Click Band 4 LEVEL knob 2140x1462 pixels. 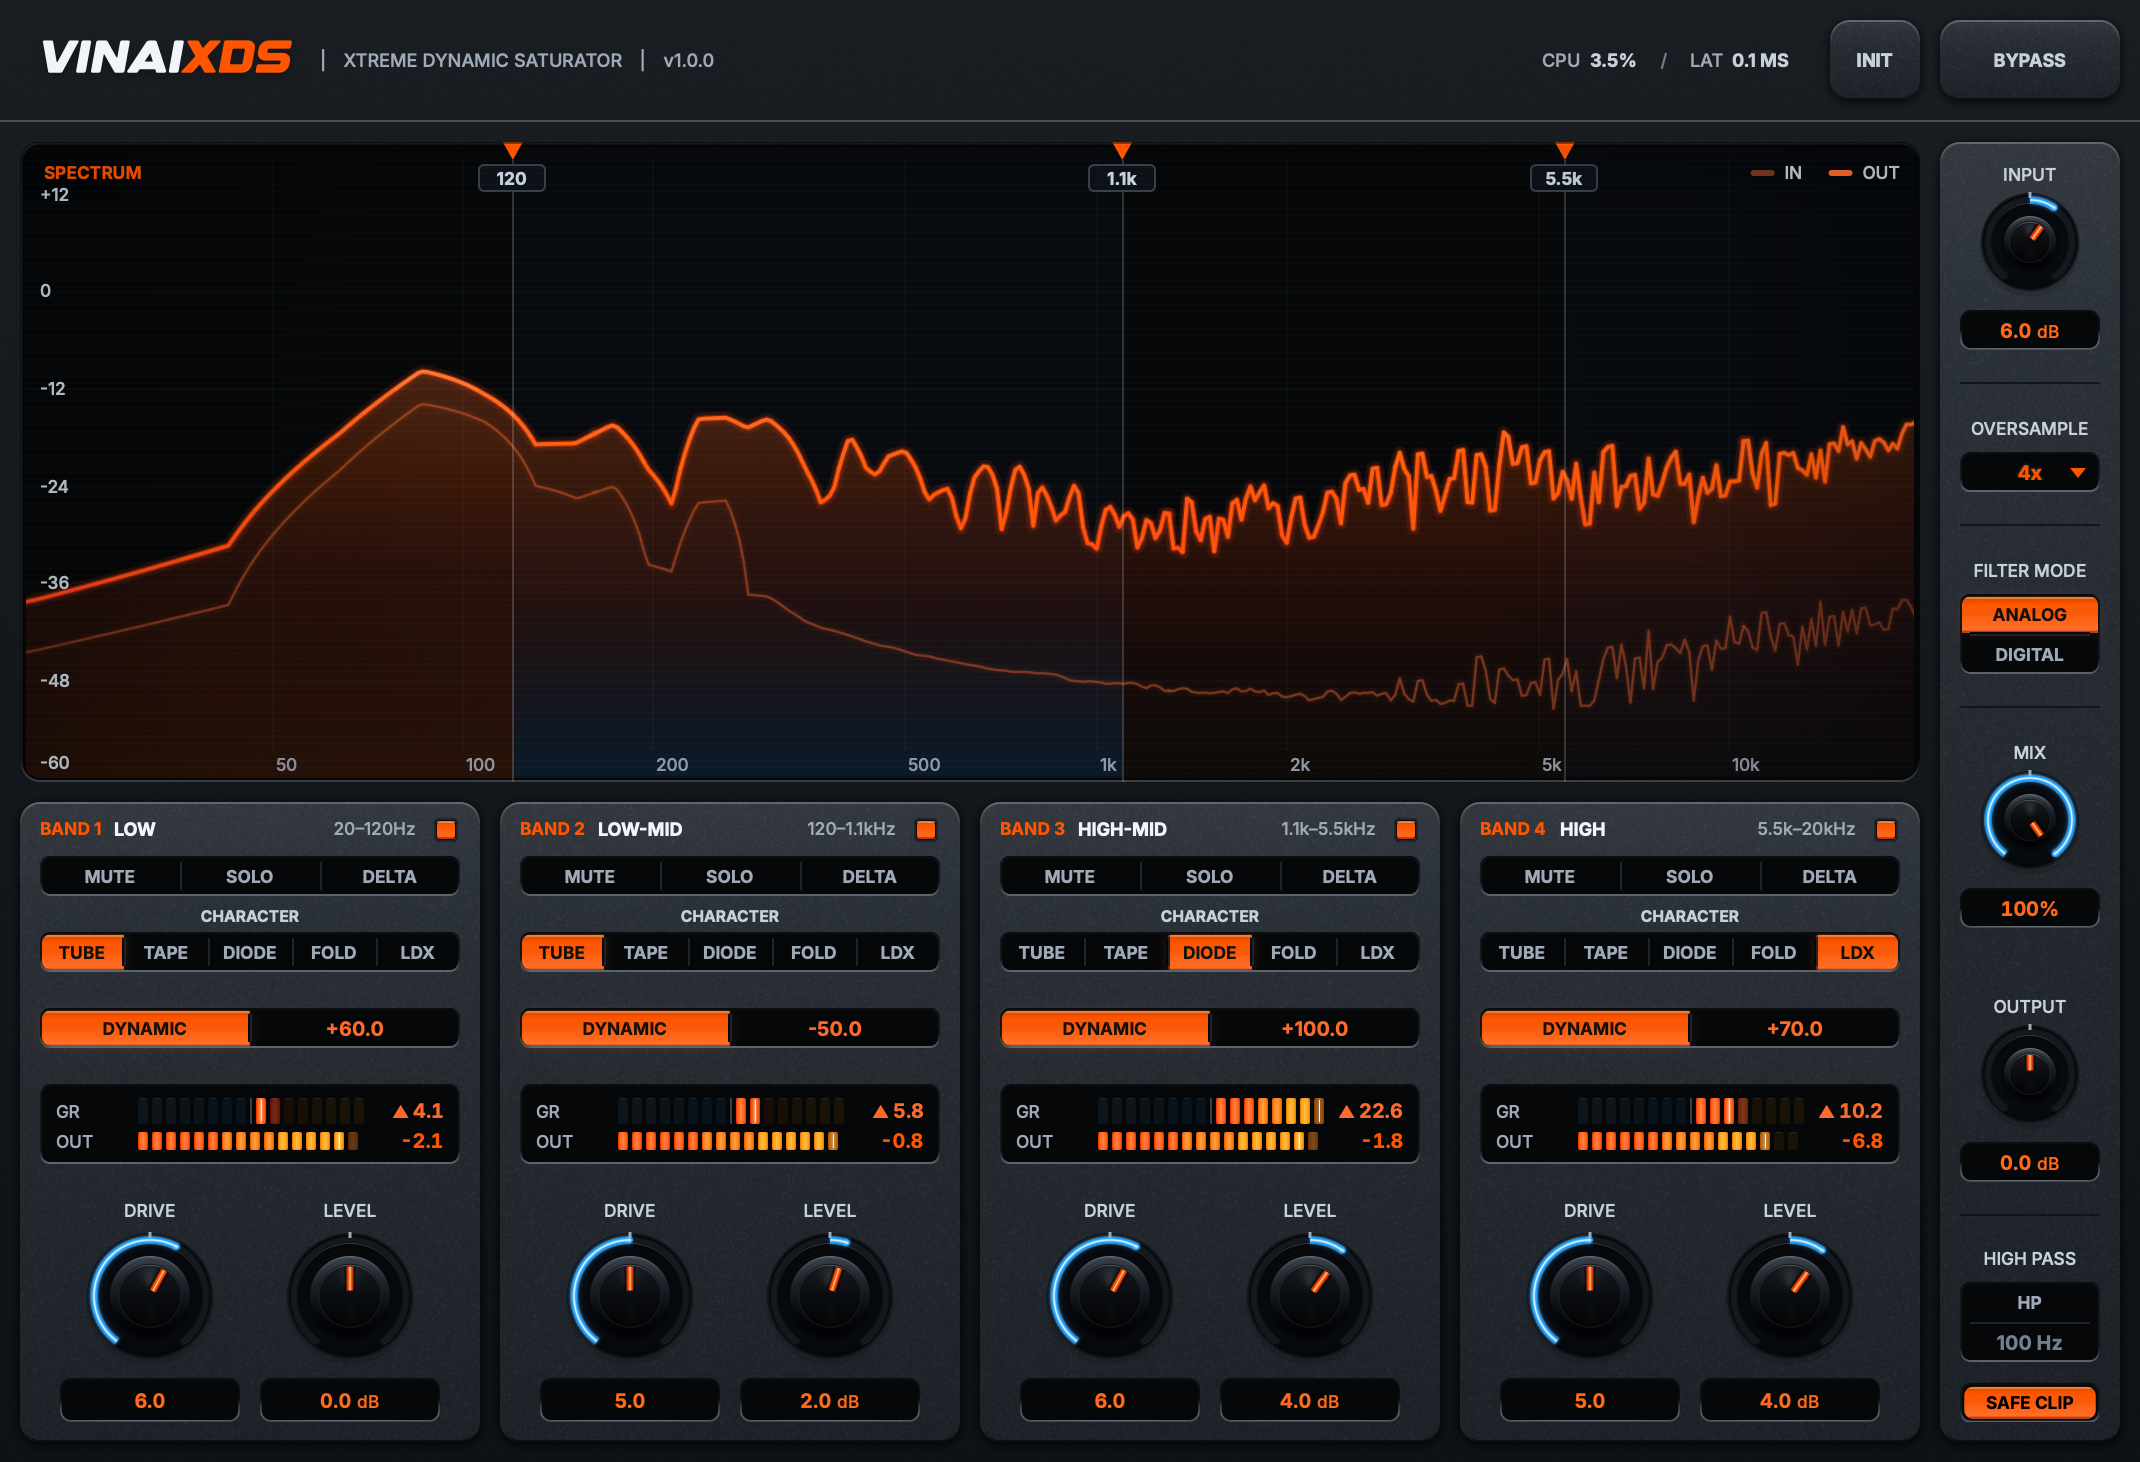(1790, 1296)
